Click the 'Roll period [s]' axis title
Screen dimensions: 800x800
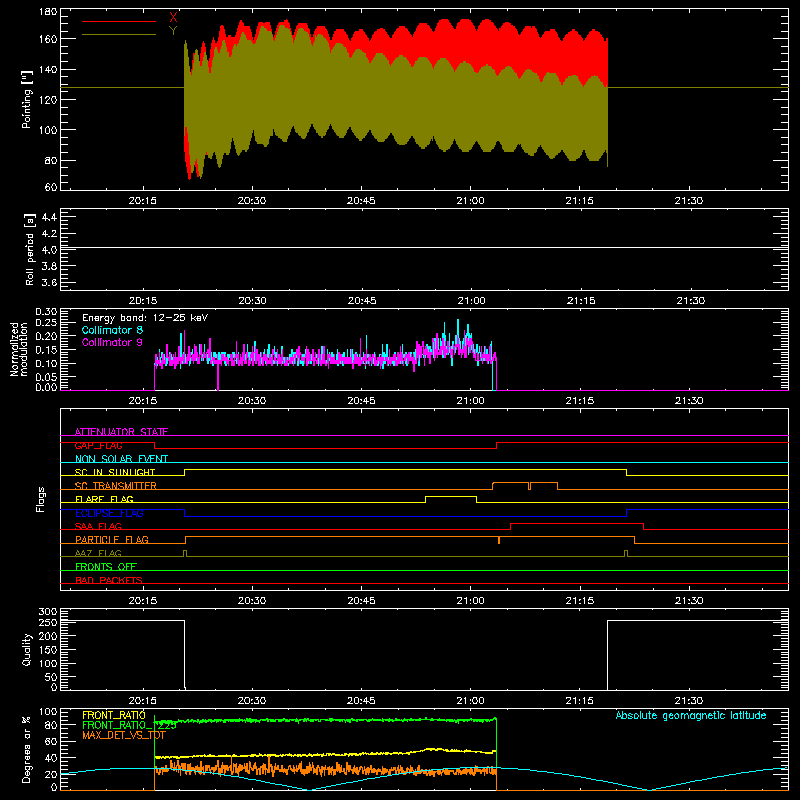pos(30,249)
